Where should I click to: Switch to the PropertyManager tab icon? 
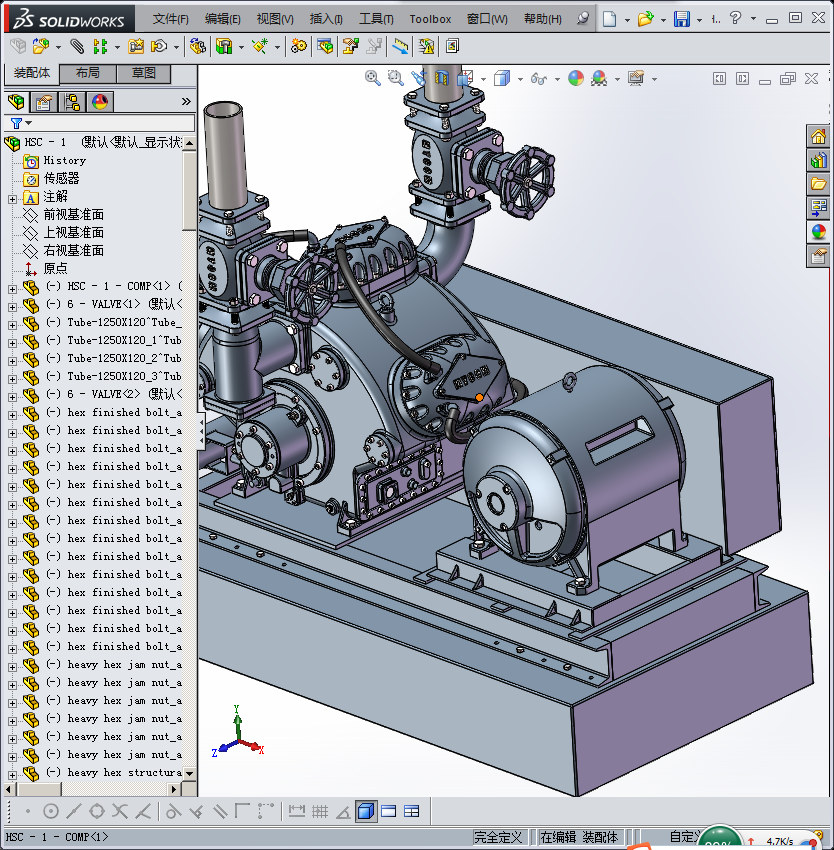click(44, 102)
